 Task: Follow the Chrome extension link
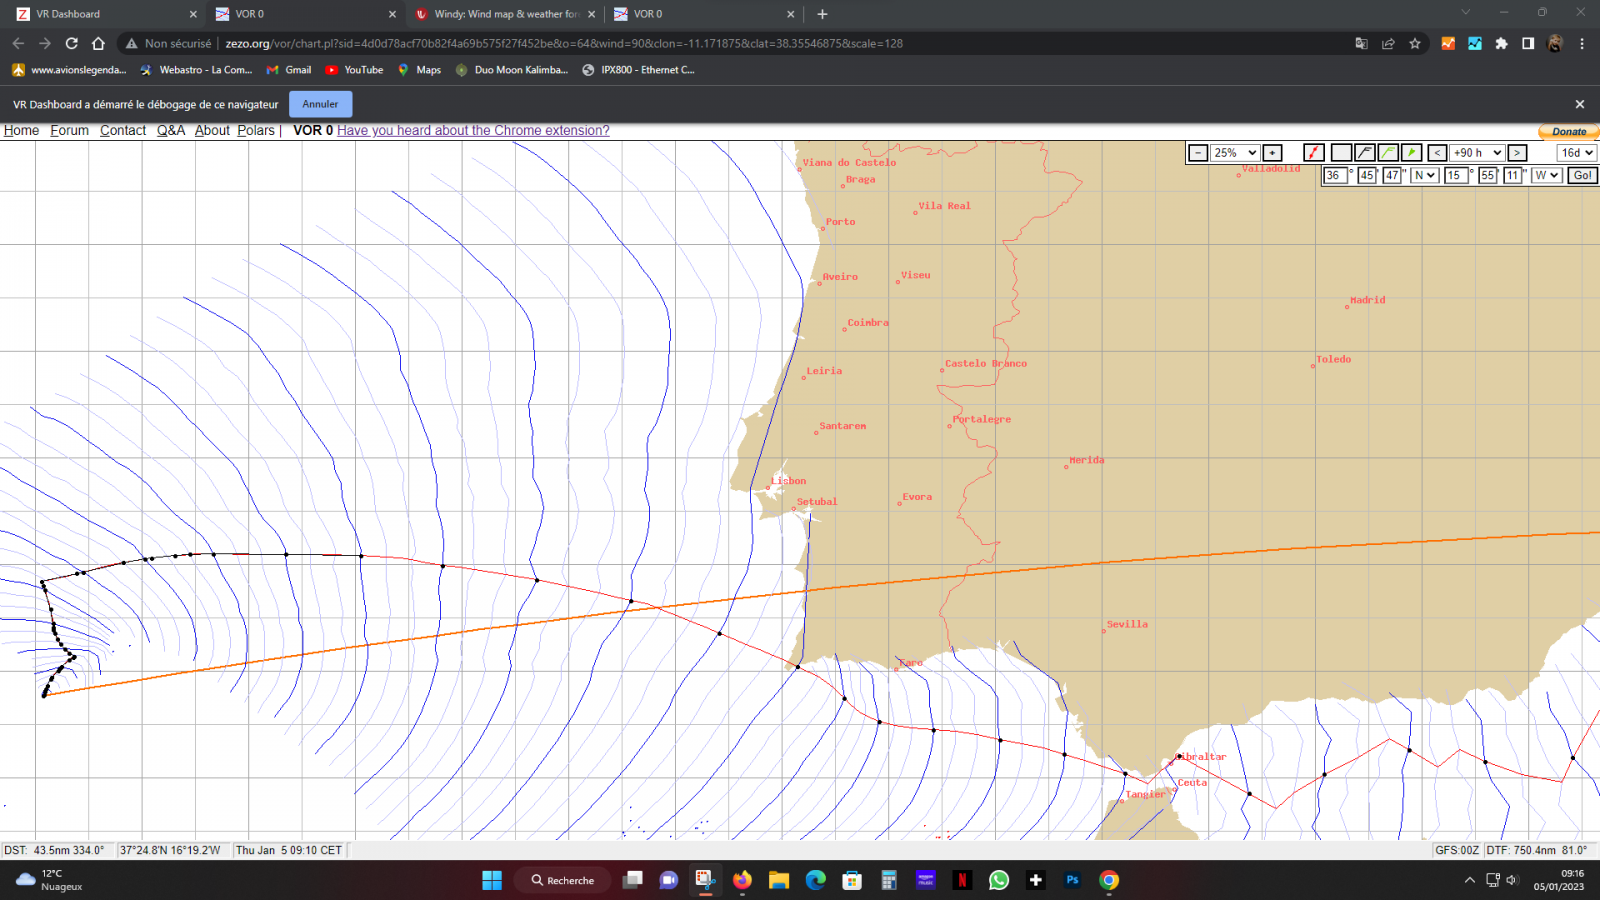coord(473,130)
